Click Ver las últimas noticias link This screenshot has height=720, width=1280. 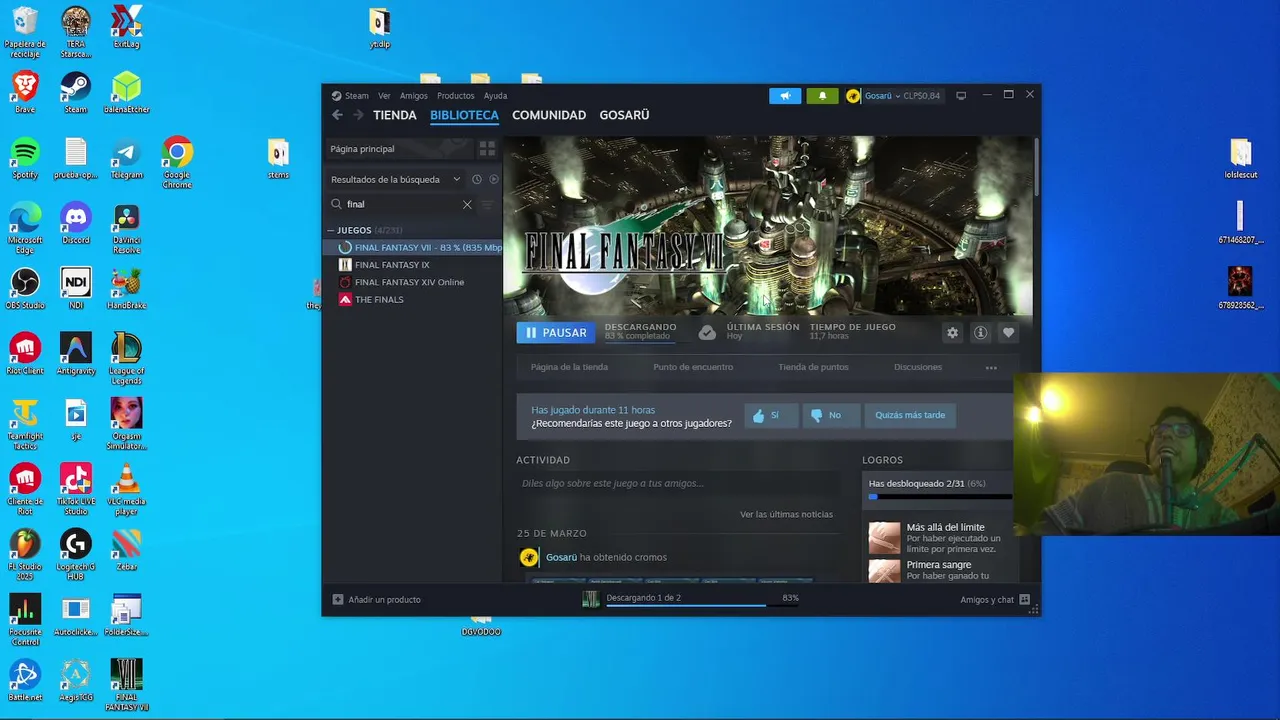tap(786, 514)
